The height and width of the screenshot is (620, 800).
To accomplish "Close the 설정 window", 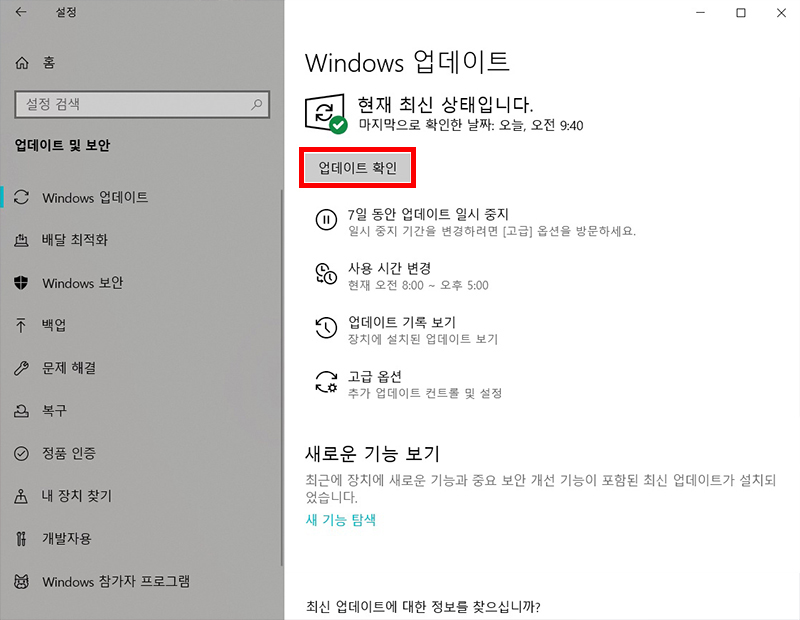I will [x=781, y=13].
